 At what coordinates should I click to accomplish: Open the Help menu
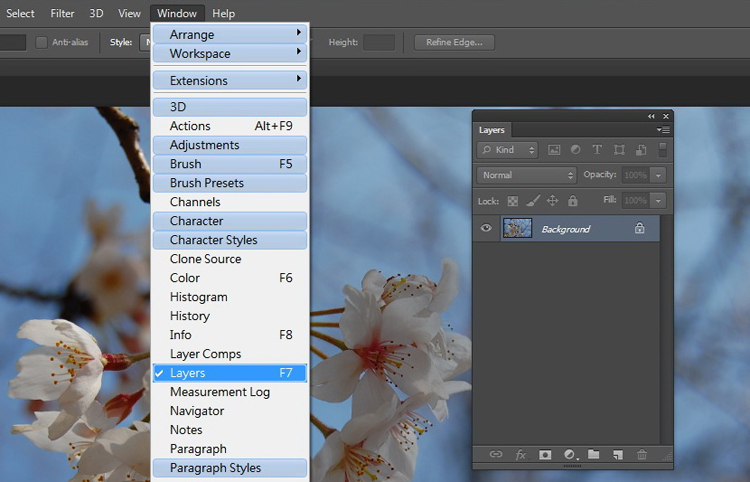pos(223,13)
